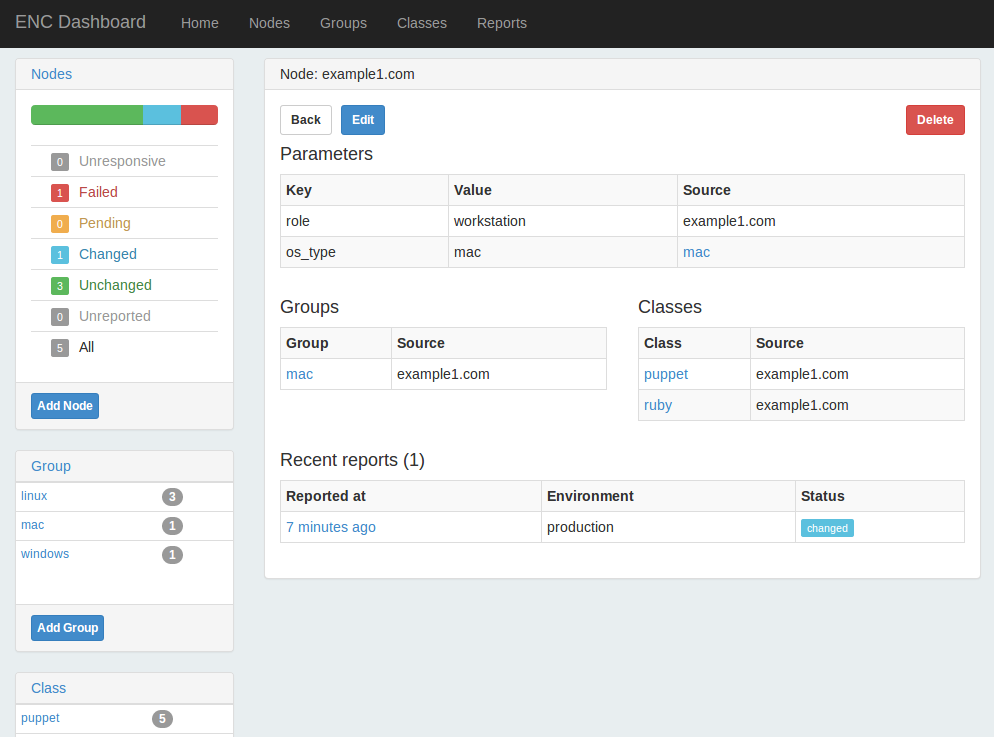Click the Back button
The width and height of the screenshot is (994, 737).
click(x=305, y=120)
